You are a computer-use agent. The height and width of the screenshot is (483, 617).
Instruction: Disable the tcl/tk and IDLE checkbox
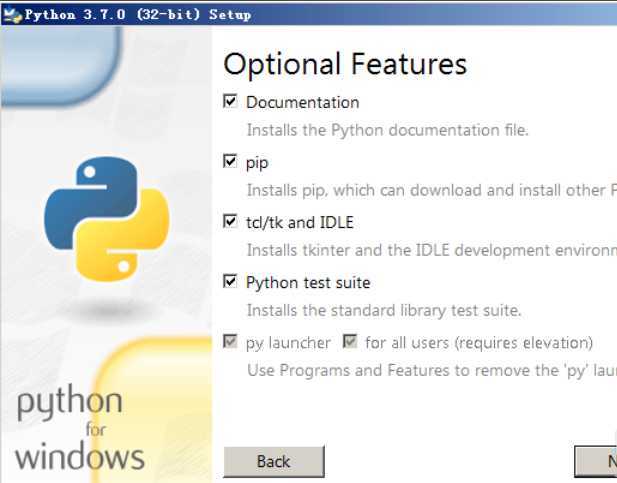(230, 221)
